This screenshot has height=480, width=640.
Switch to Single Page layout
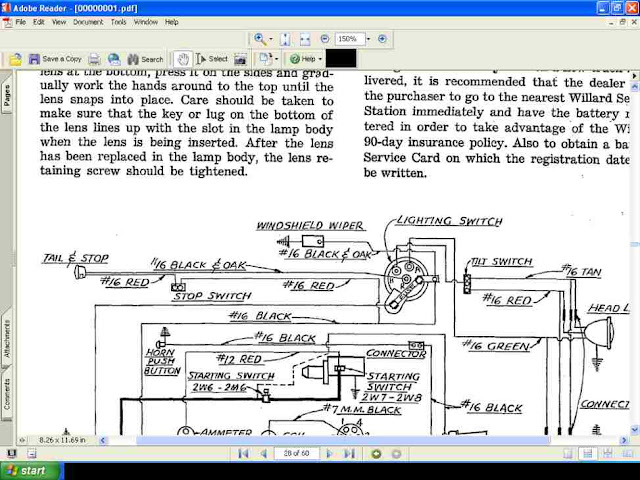click(x=568, y=454)
